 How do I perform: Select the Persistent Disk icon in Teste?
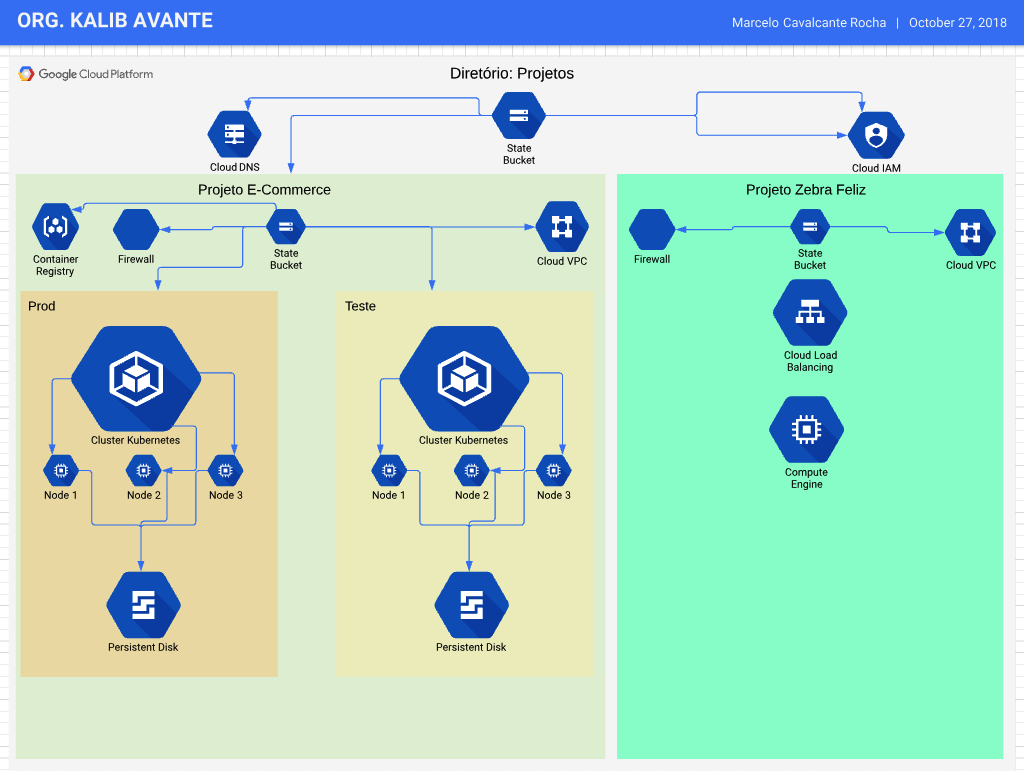point(471,605)
